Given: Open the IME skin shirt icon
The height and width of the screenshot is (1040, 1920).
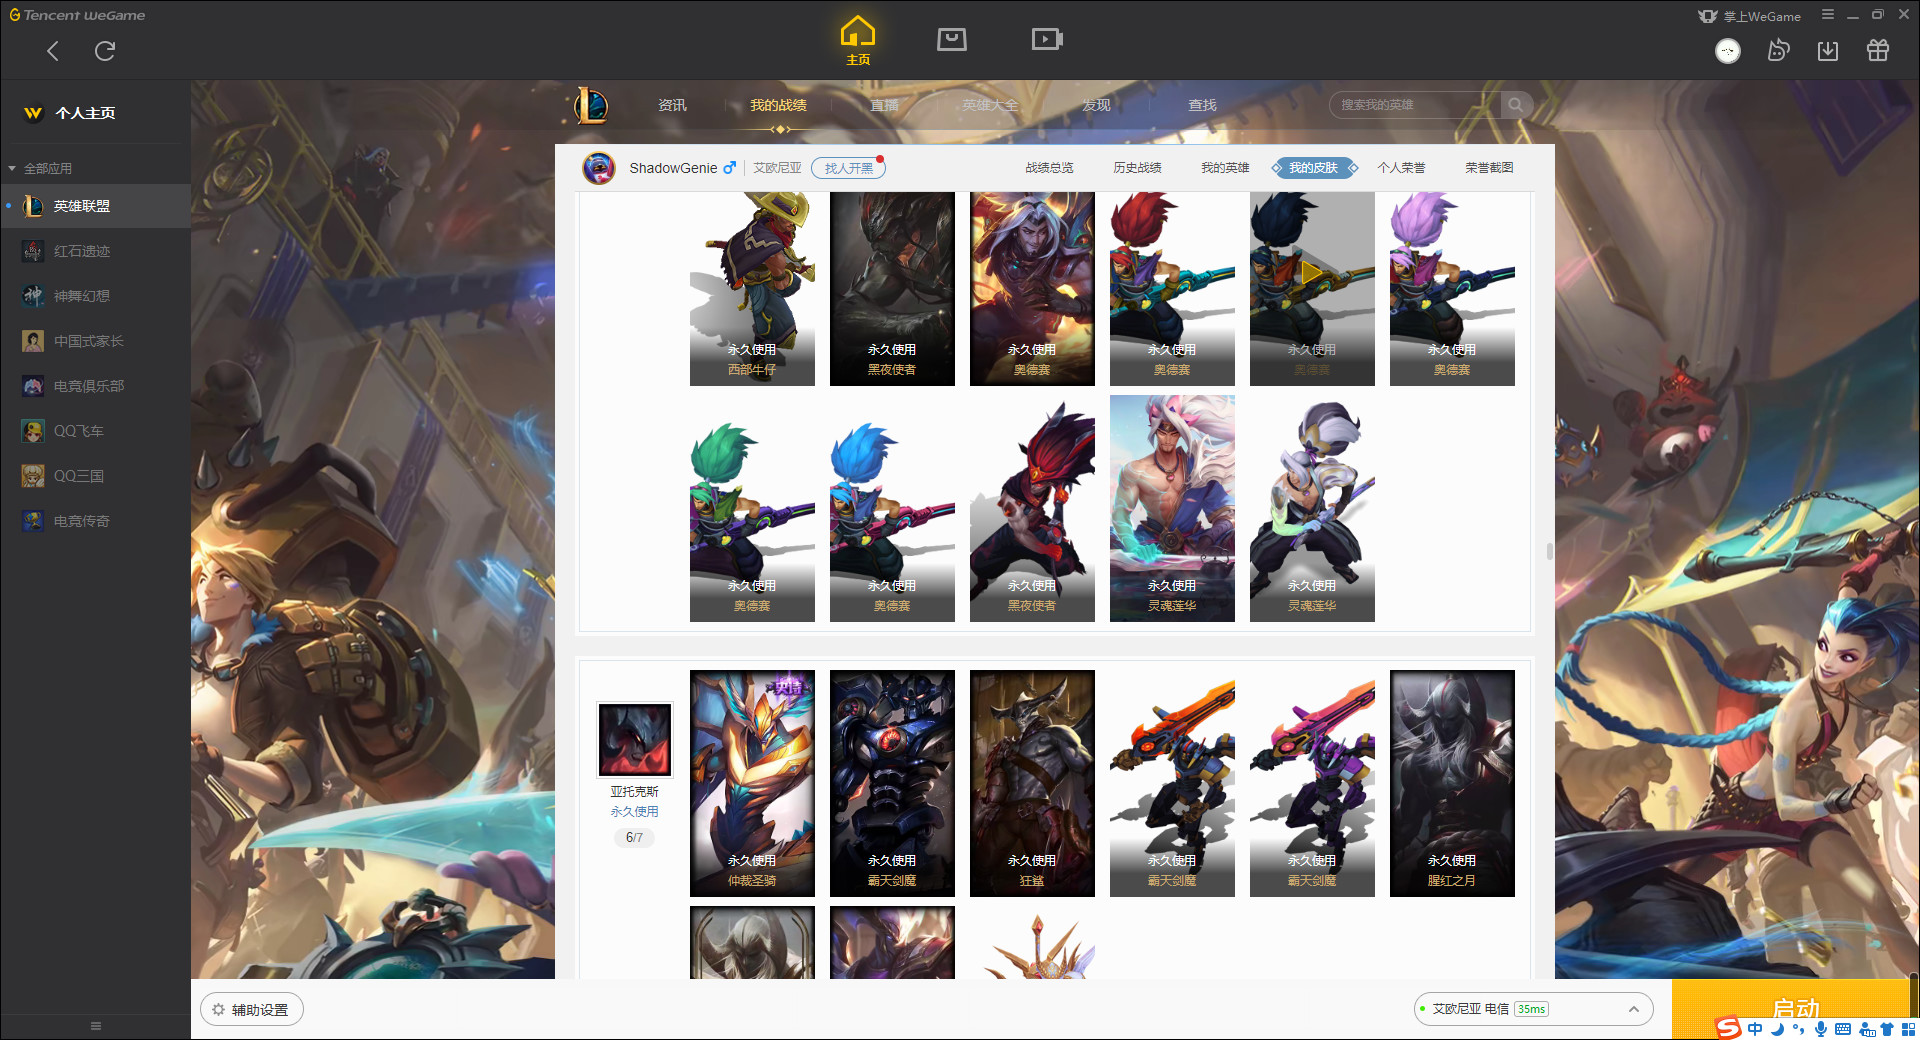Looking at the screenshot, I should click(x=1887, y=1029).
